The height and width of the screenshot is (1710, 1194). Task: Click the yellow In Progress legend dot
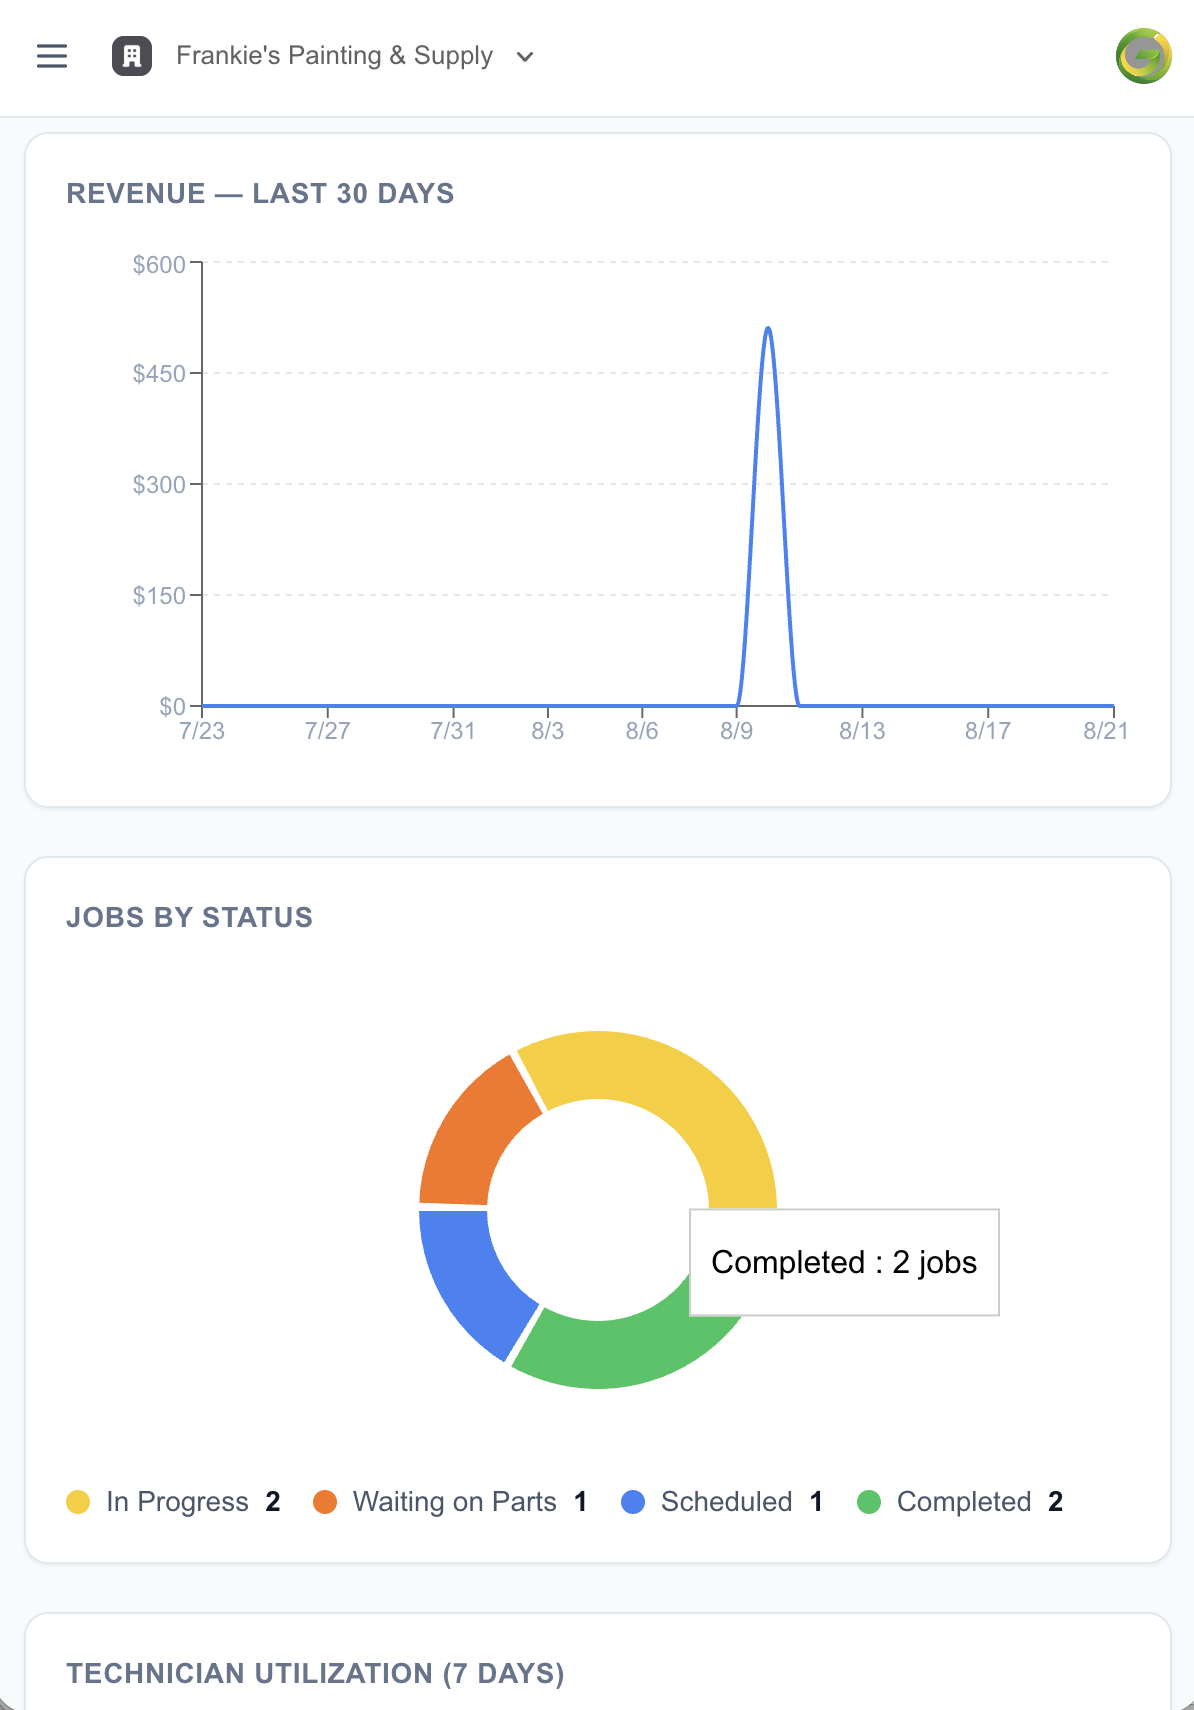(78, 1502)
